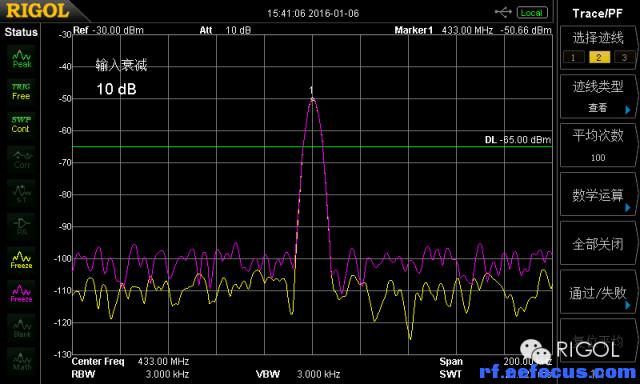
Task: Click the -50.66 dBm marker amplitude value
Action: pos(526,30)
